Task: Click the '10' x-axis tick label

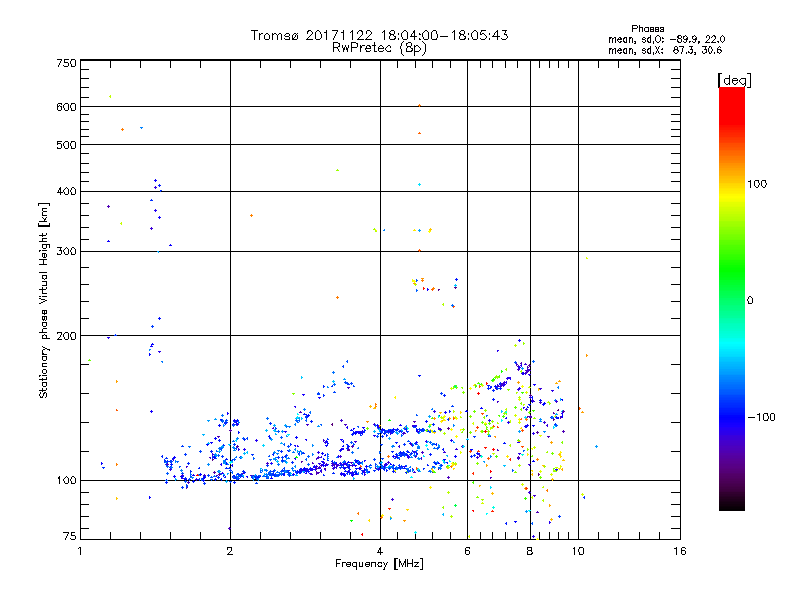Action: point(578,551)
